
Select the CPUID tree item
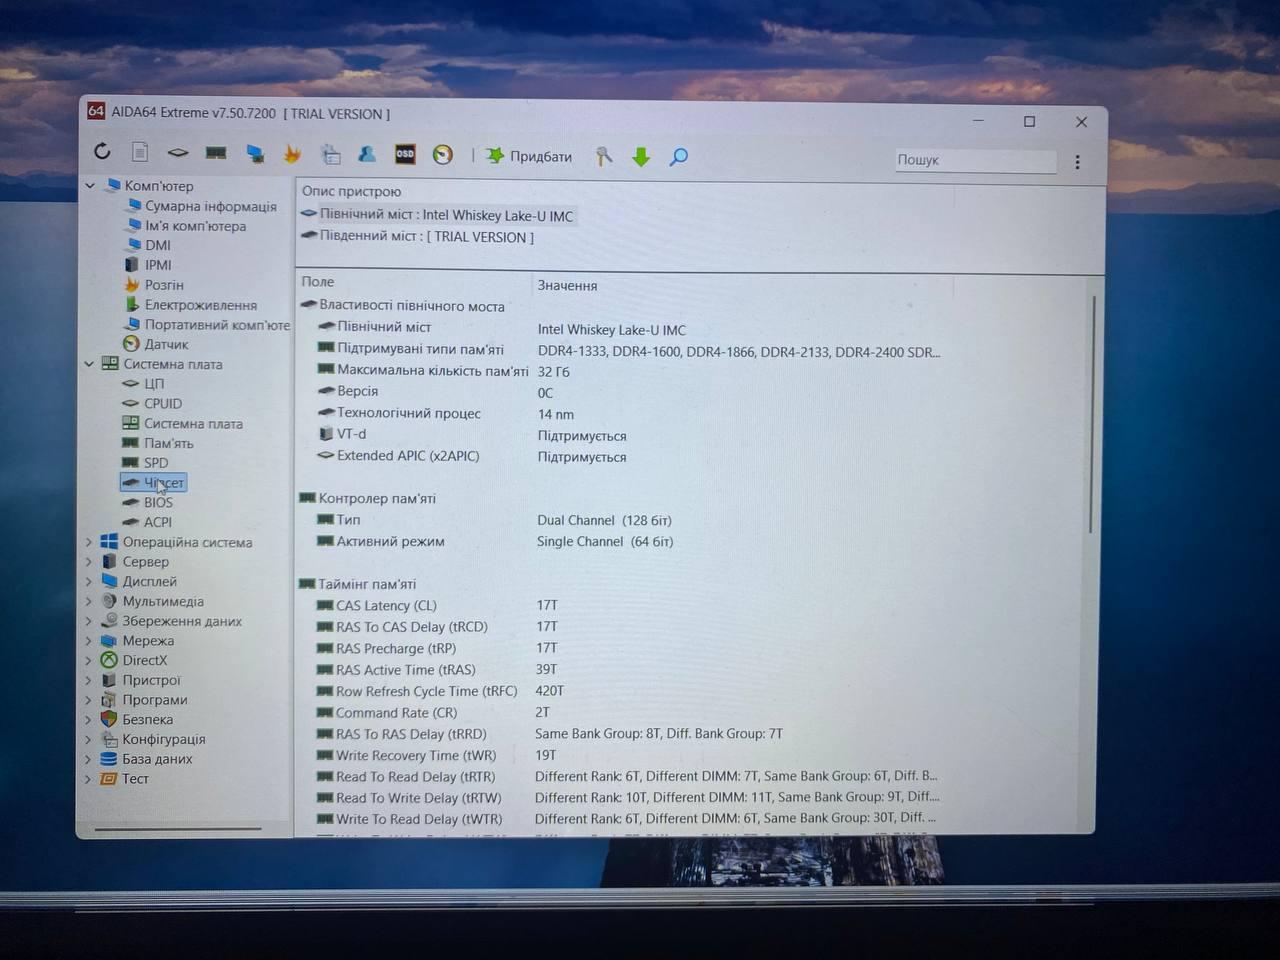point(162,404)
